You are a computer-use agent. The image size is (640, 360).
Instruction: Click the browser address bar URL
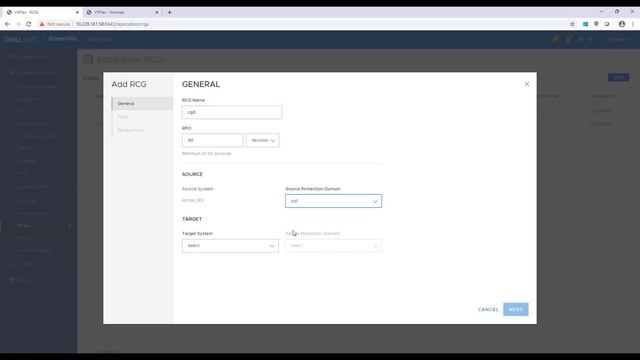(112, 24)
